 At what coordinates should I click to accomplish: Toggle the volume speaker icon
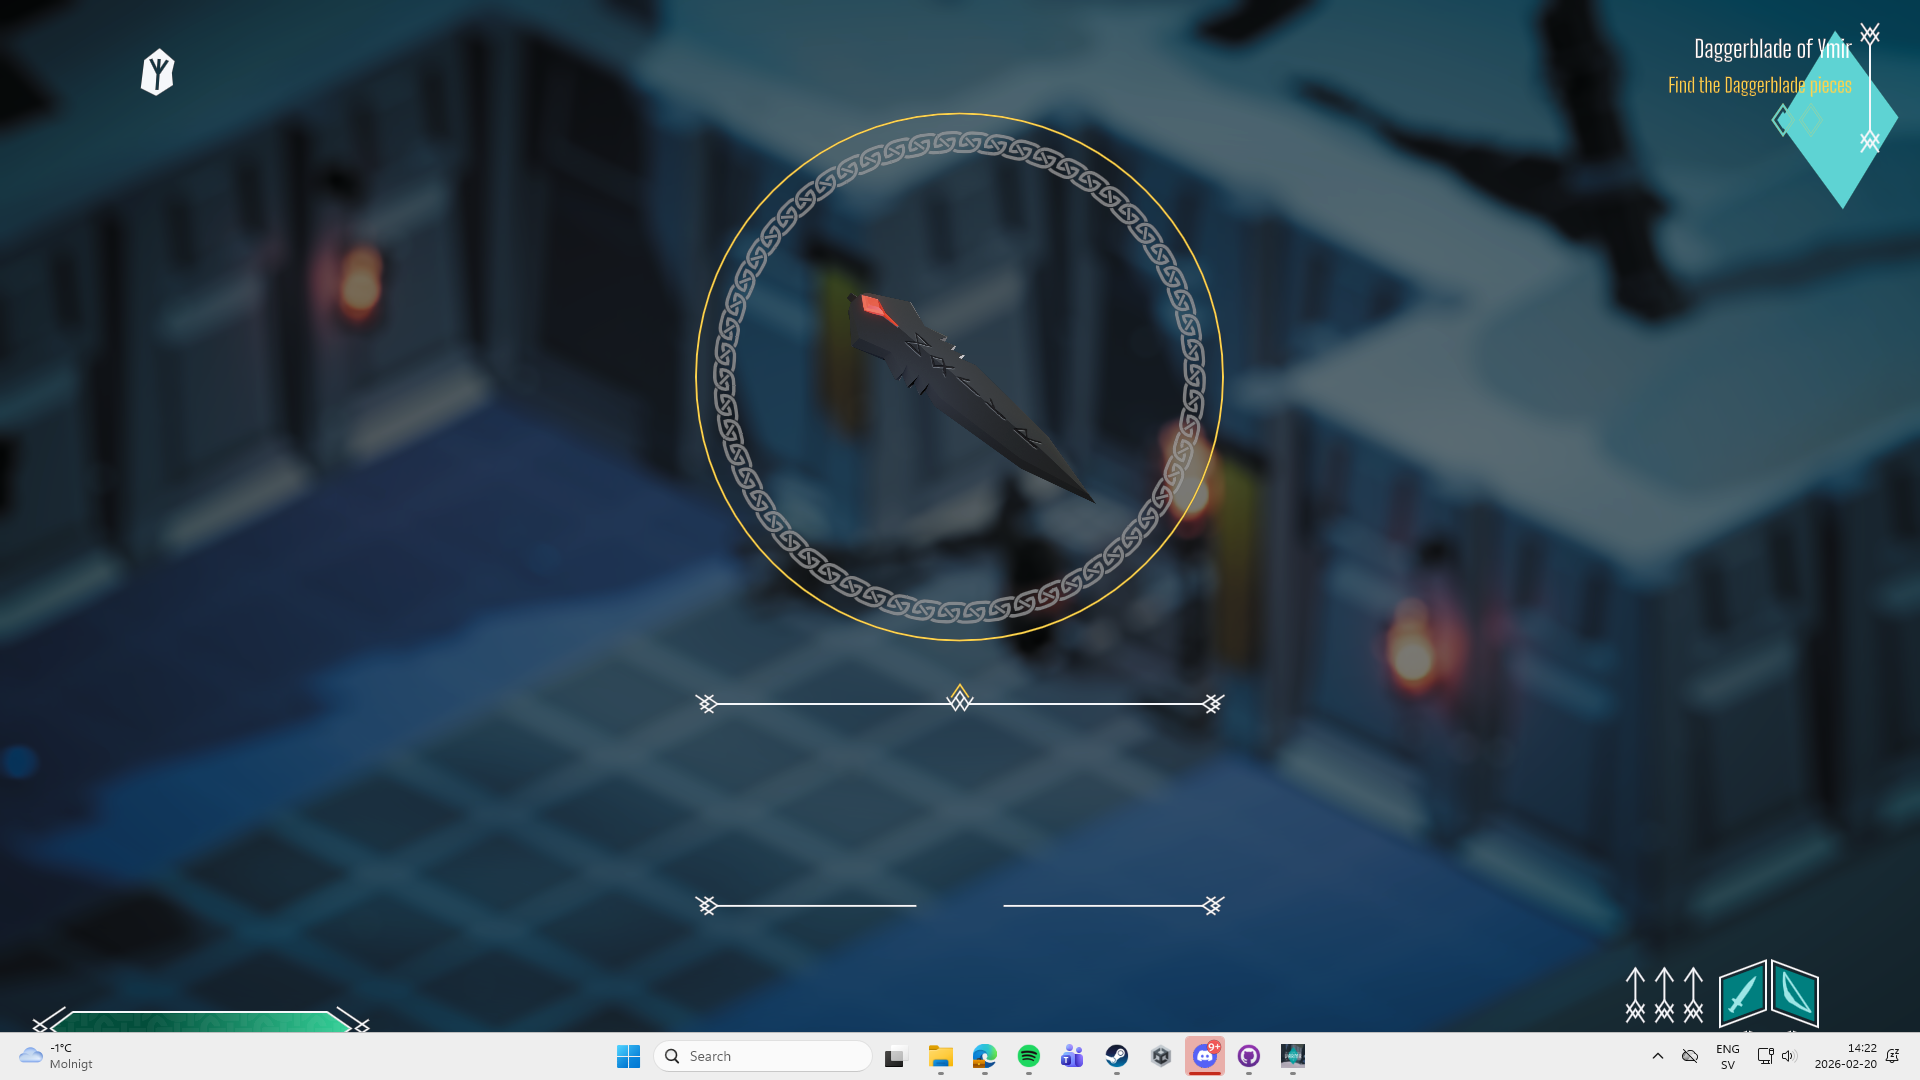[x=1789, y=1056]
